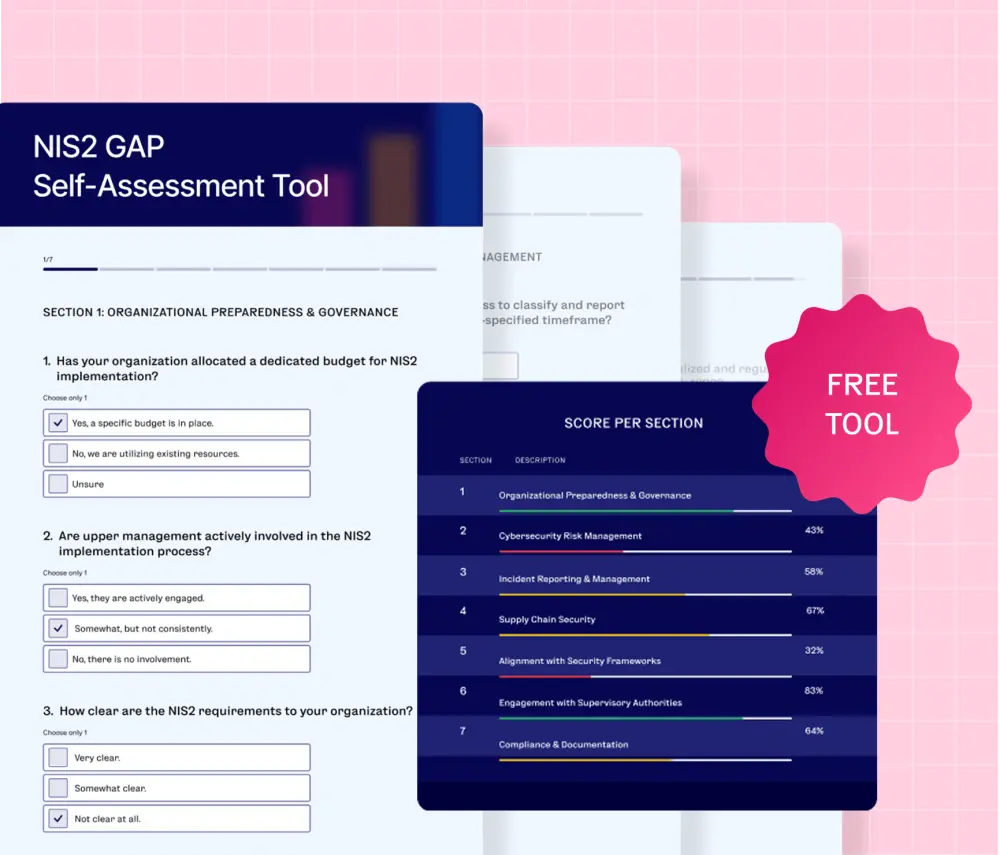Check the 'Very clear' answer box
This screenshot has height=855, width=1000.
pyautogui.click(x=58, y=757)
